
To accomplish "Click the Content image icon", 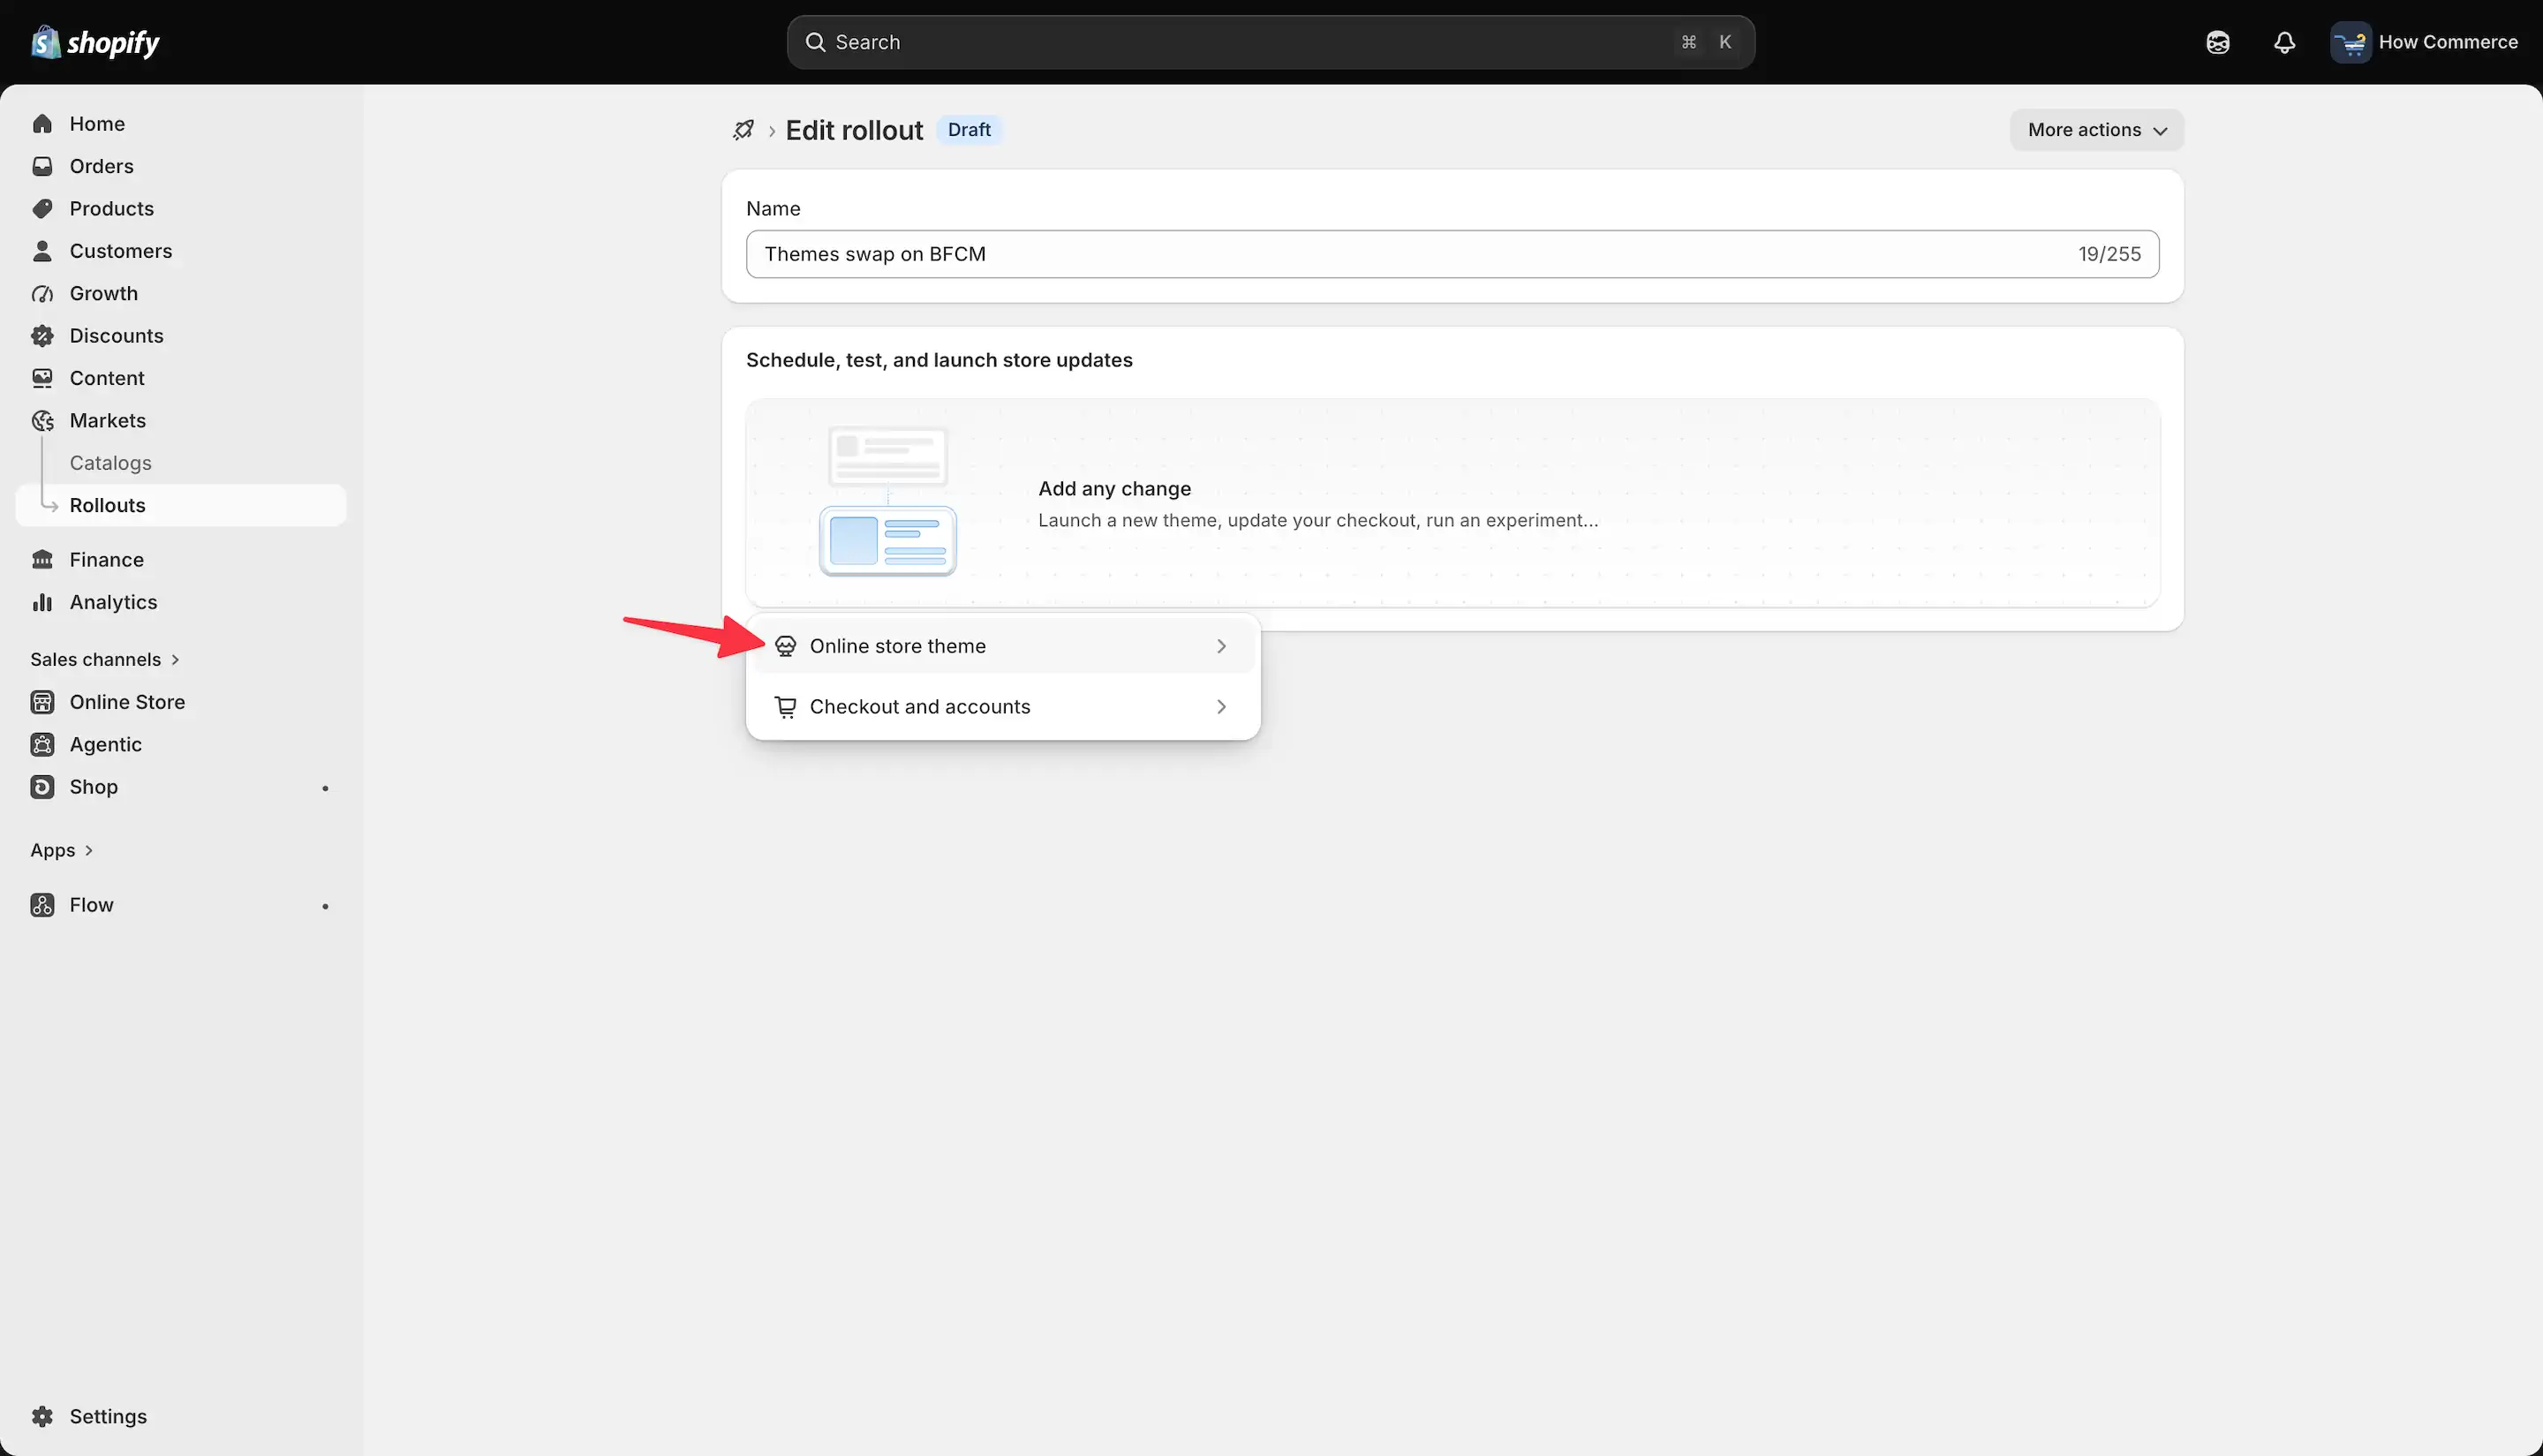I will [x=42, y=378].
